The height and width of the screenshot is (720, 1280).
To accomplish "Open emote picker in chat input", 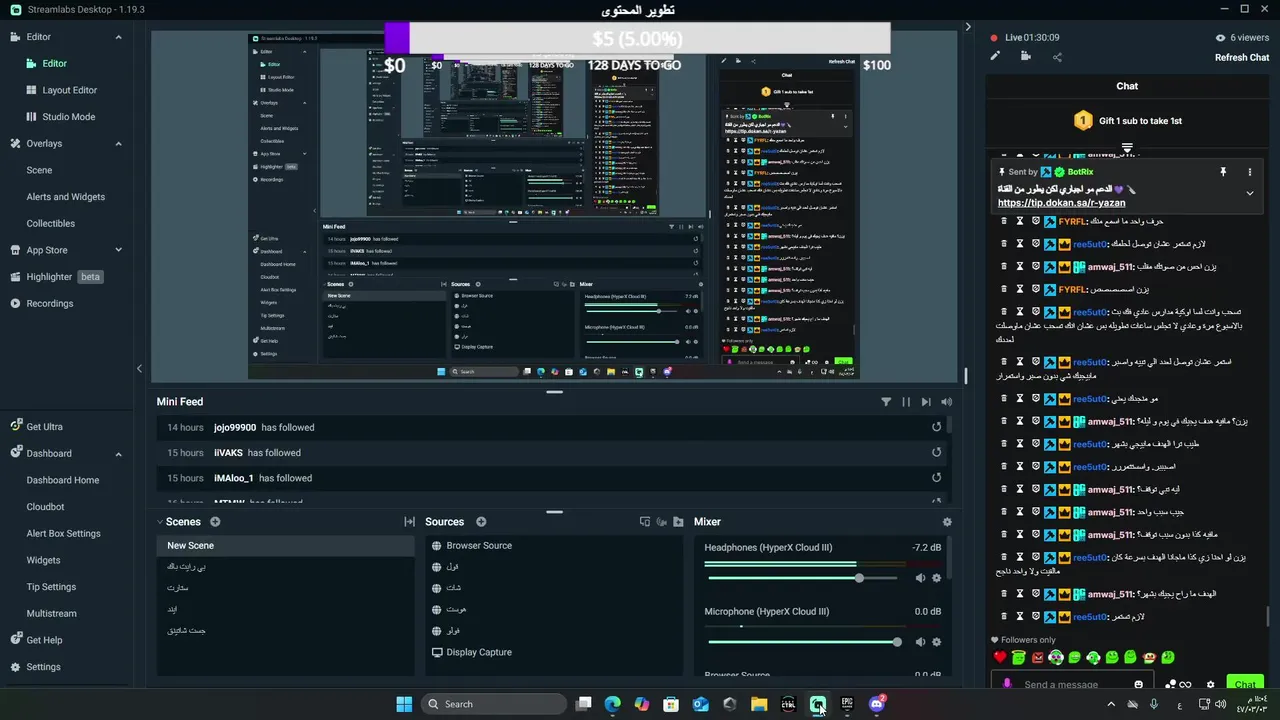I will tap(1138, 685).
